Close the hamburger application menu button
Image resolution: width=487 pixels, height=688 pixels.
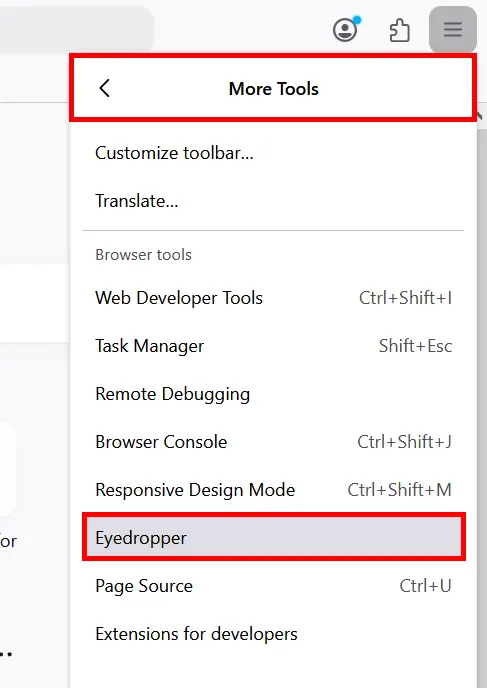point(453,29)
